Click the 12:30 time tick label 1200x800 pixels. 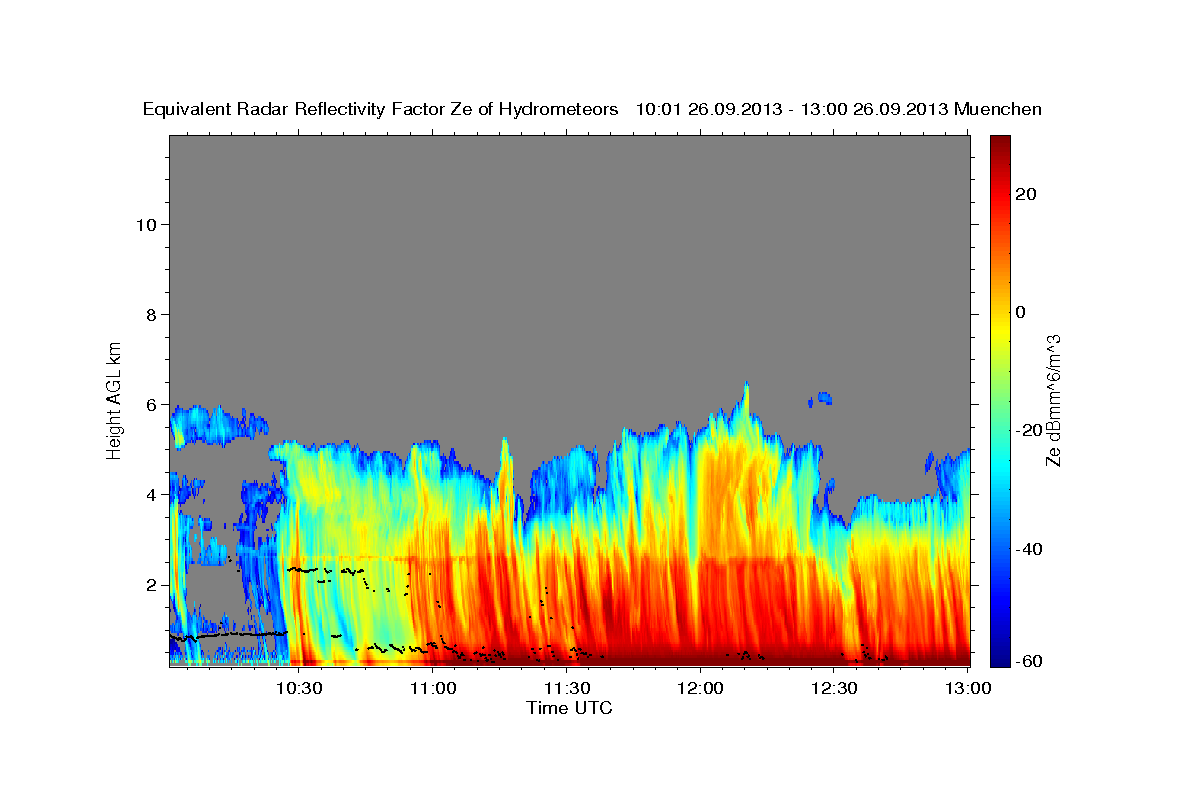[834, 688]
